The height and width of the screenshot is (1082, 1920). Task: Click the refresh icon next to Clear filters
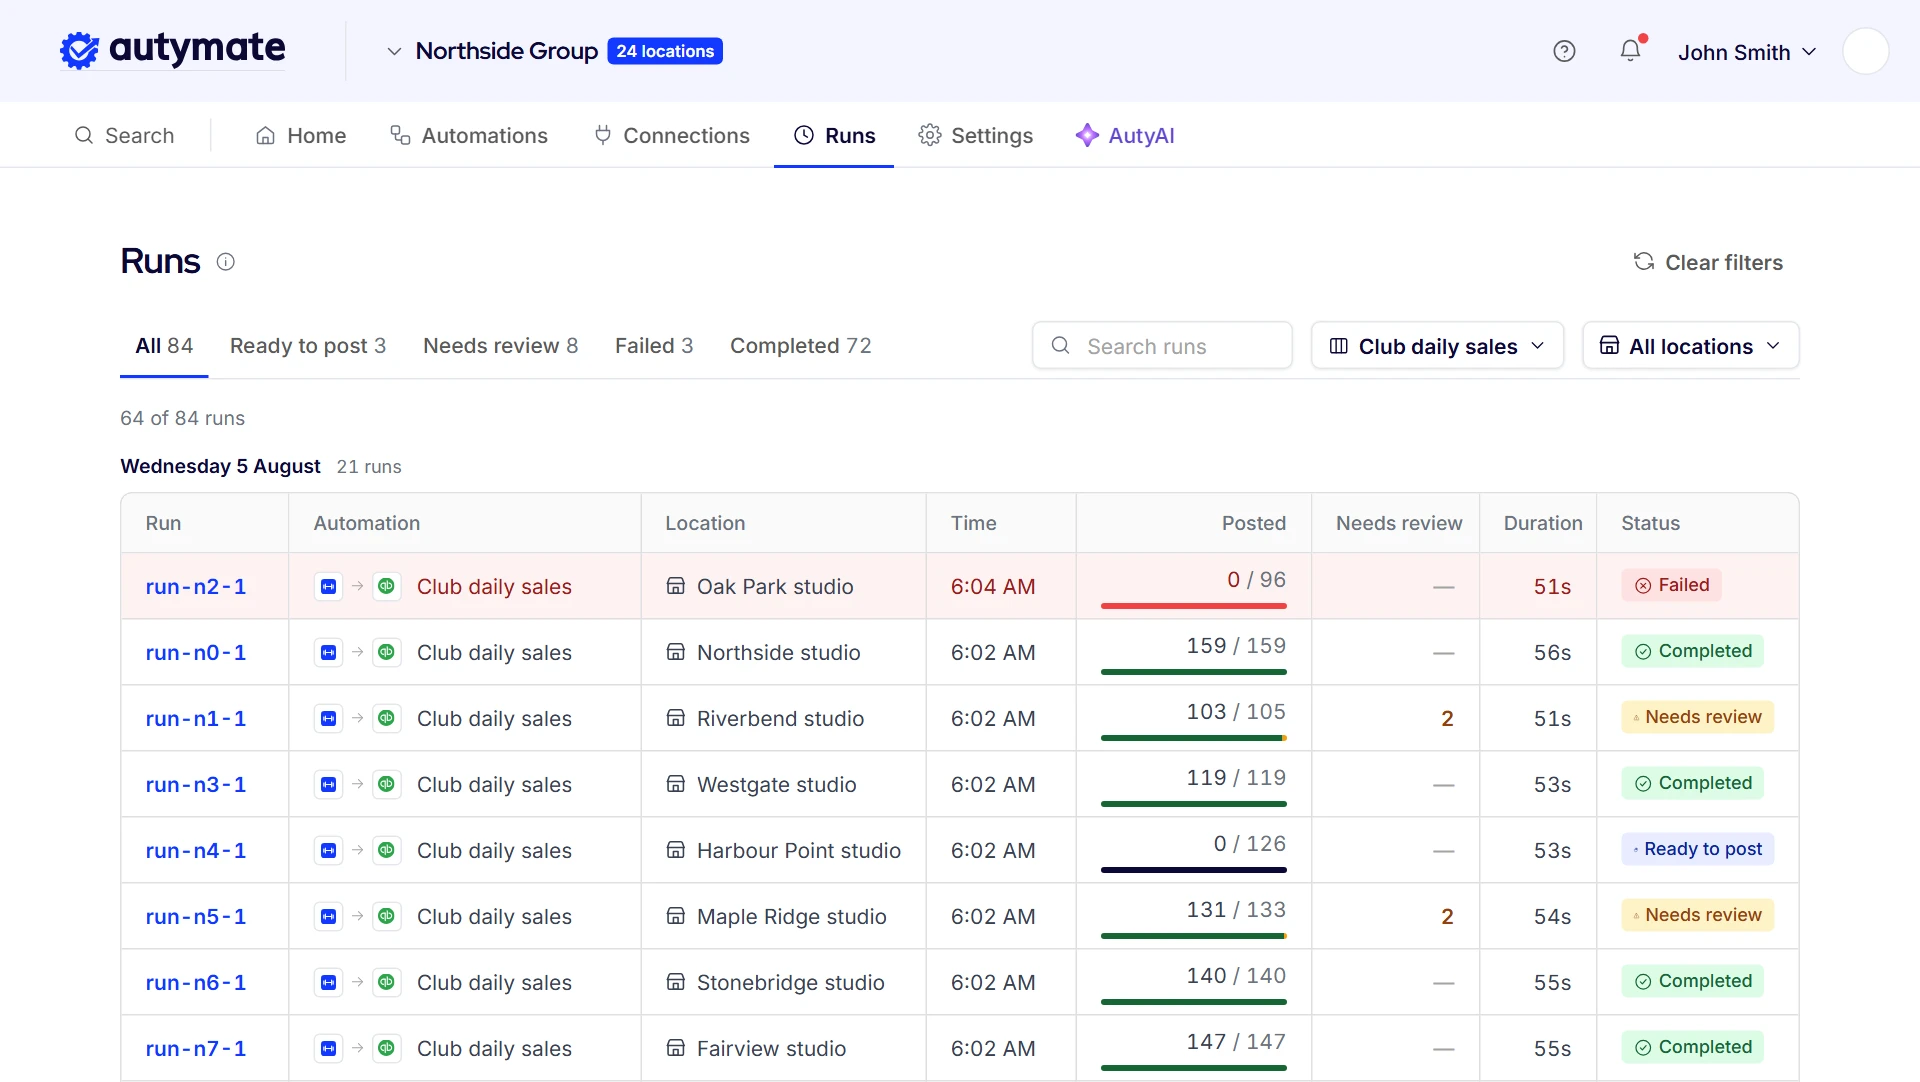pos(1644,262)
